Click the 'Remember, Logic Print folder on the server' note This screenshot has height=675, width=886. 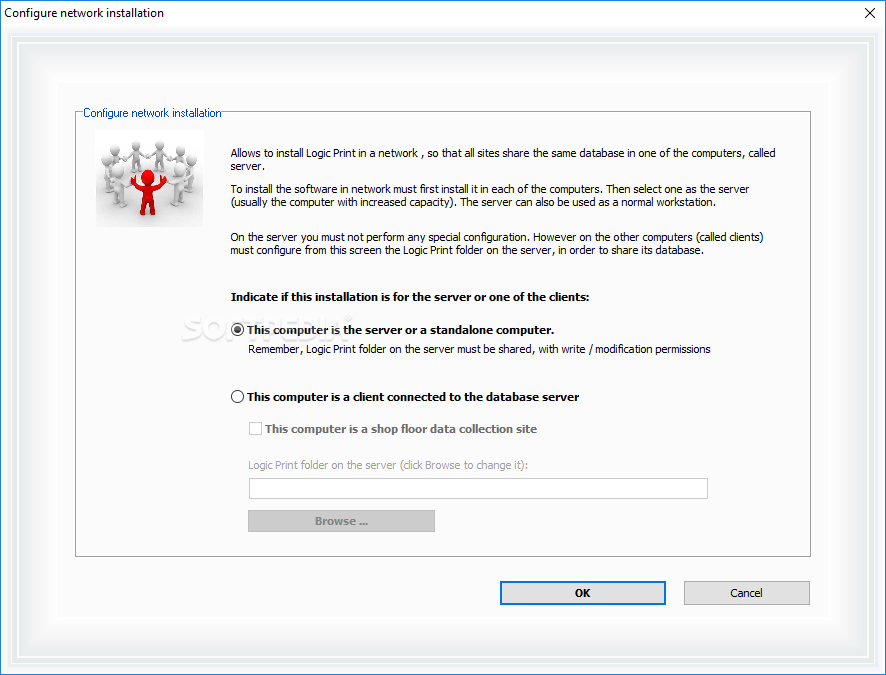pyautogui.click(x=479, y=349)
